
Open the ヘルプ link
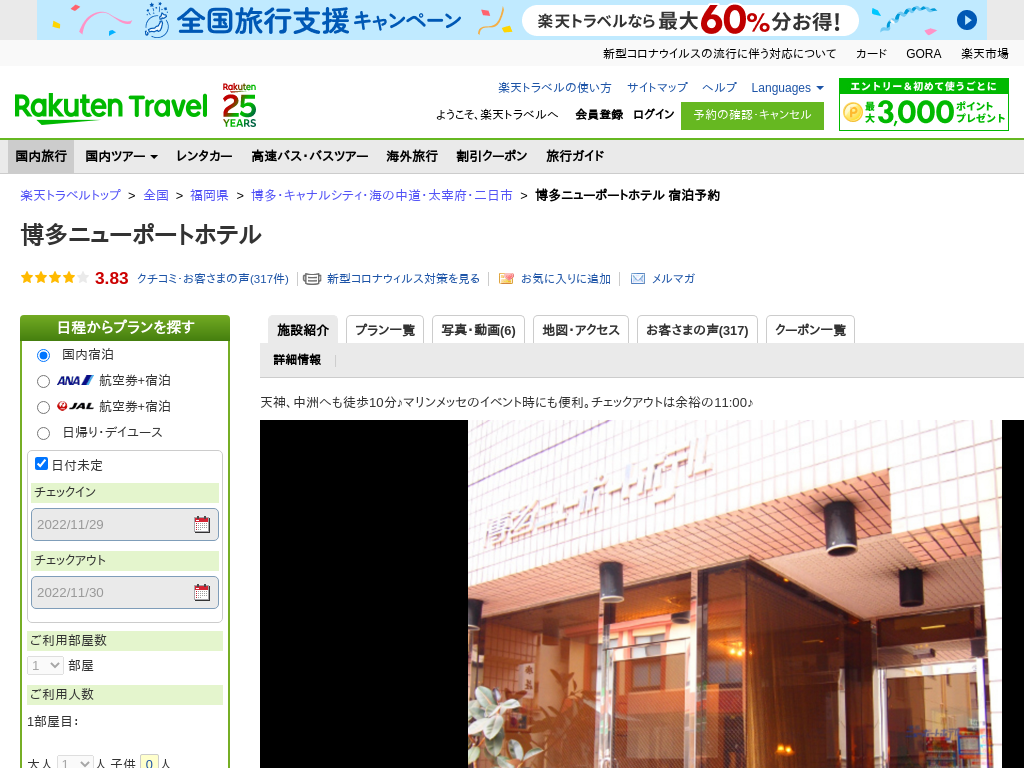coord(719,88)
